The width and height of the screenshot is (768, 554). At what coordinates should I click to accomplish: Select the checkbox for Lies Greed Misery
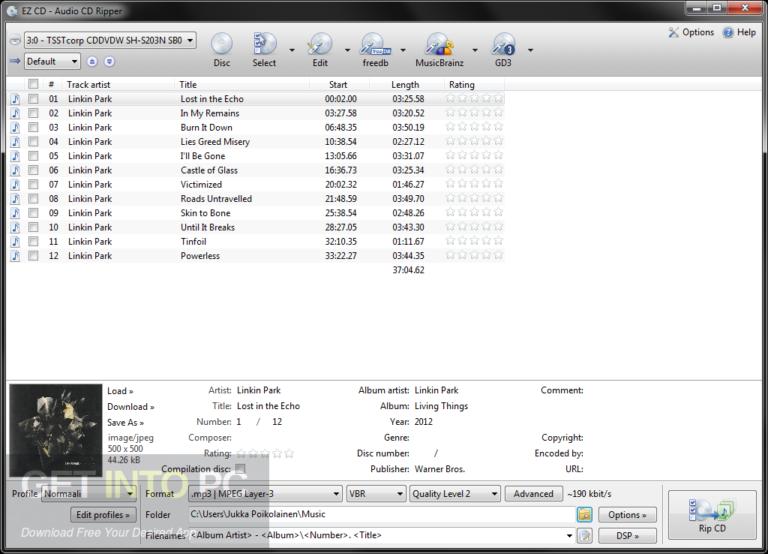click(x=33, y=142)
